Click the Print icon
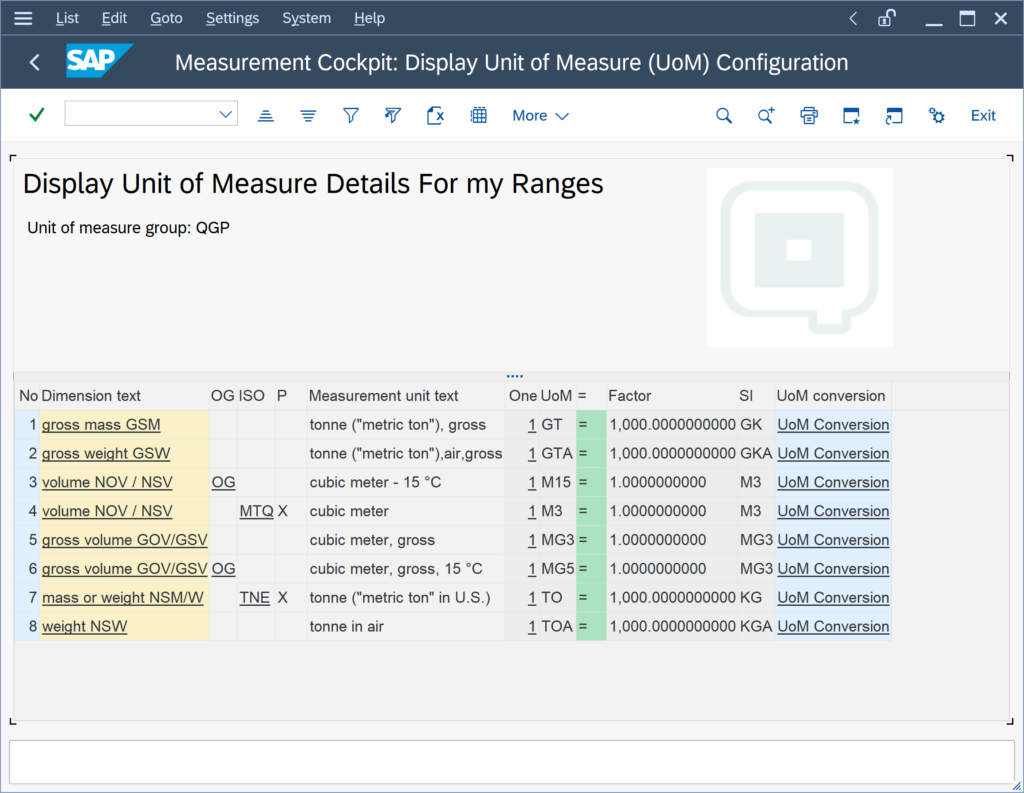The height and width of the screenshot is (793, 1024). (x=808, y=116)
